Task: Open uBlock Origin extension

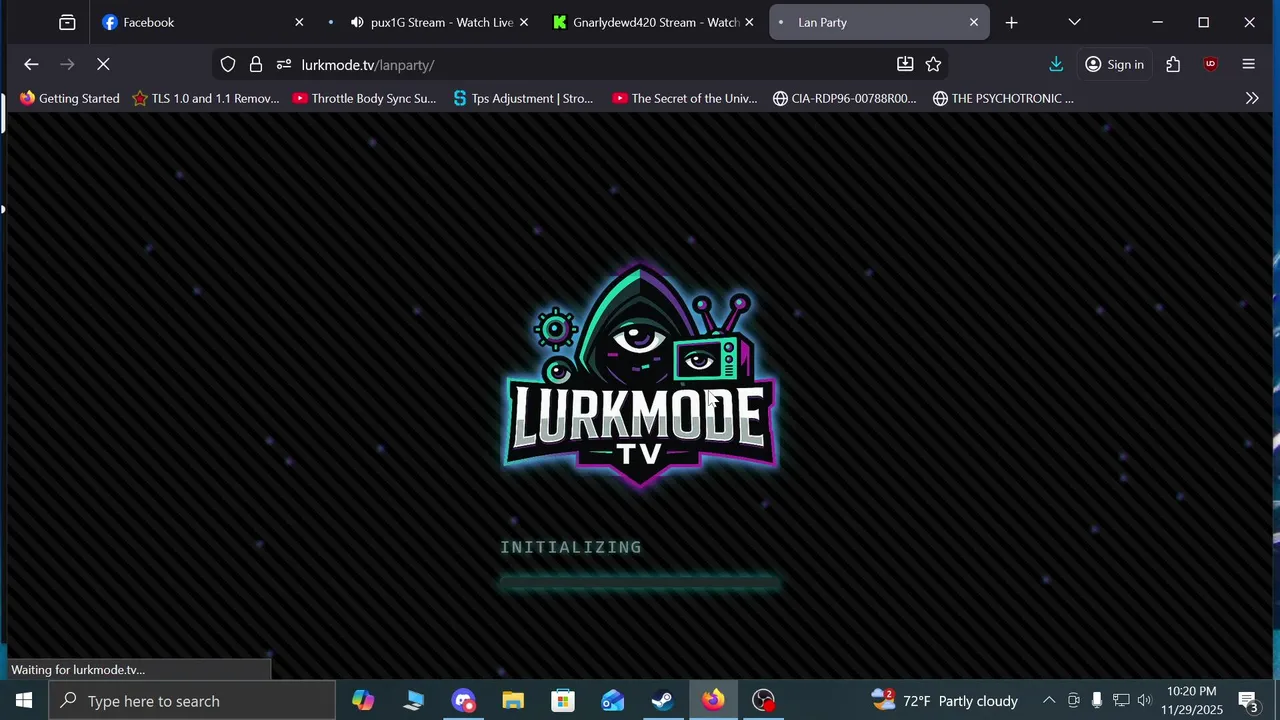Action: (x=1210, y=64)
